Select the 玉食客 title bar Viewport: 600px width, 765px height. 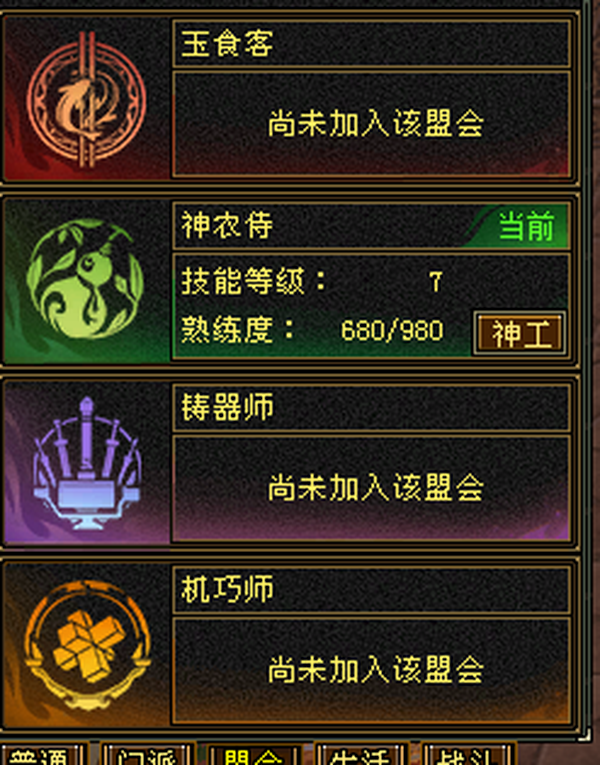coord(371,43)
